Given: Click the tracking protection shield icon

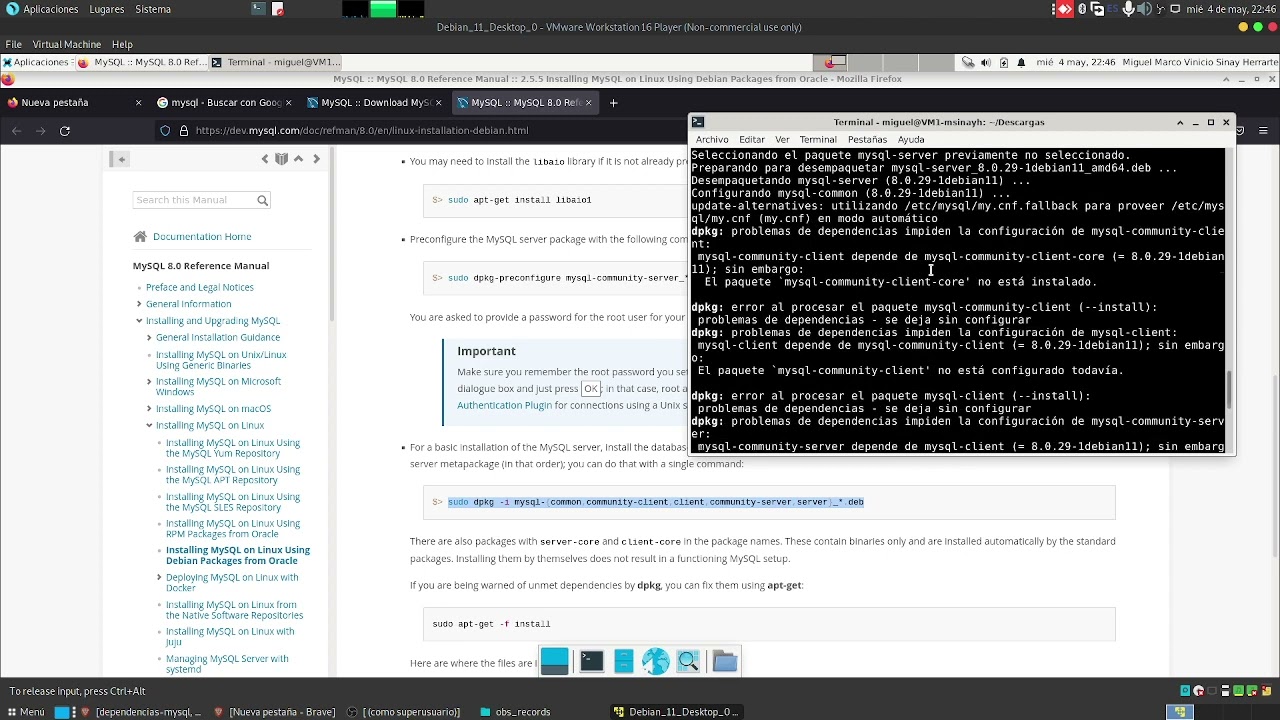Looking at the screenshot, I should 166,130.
